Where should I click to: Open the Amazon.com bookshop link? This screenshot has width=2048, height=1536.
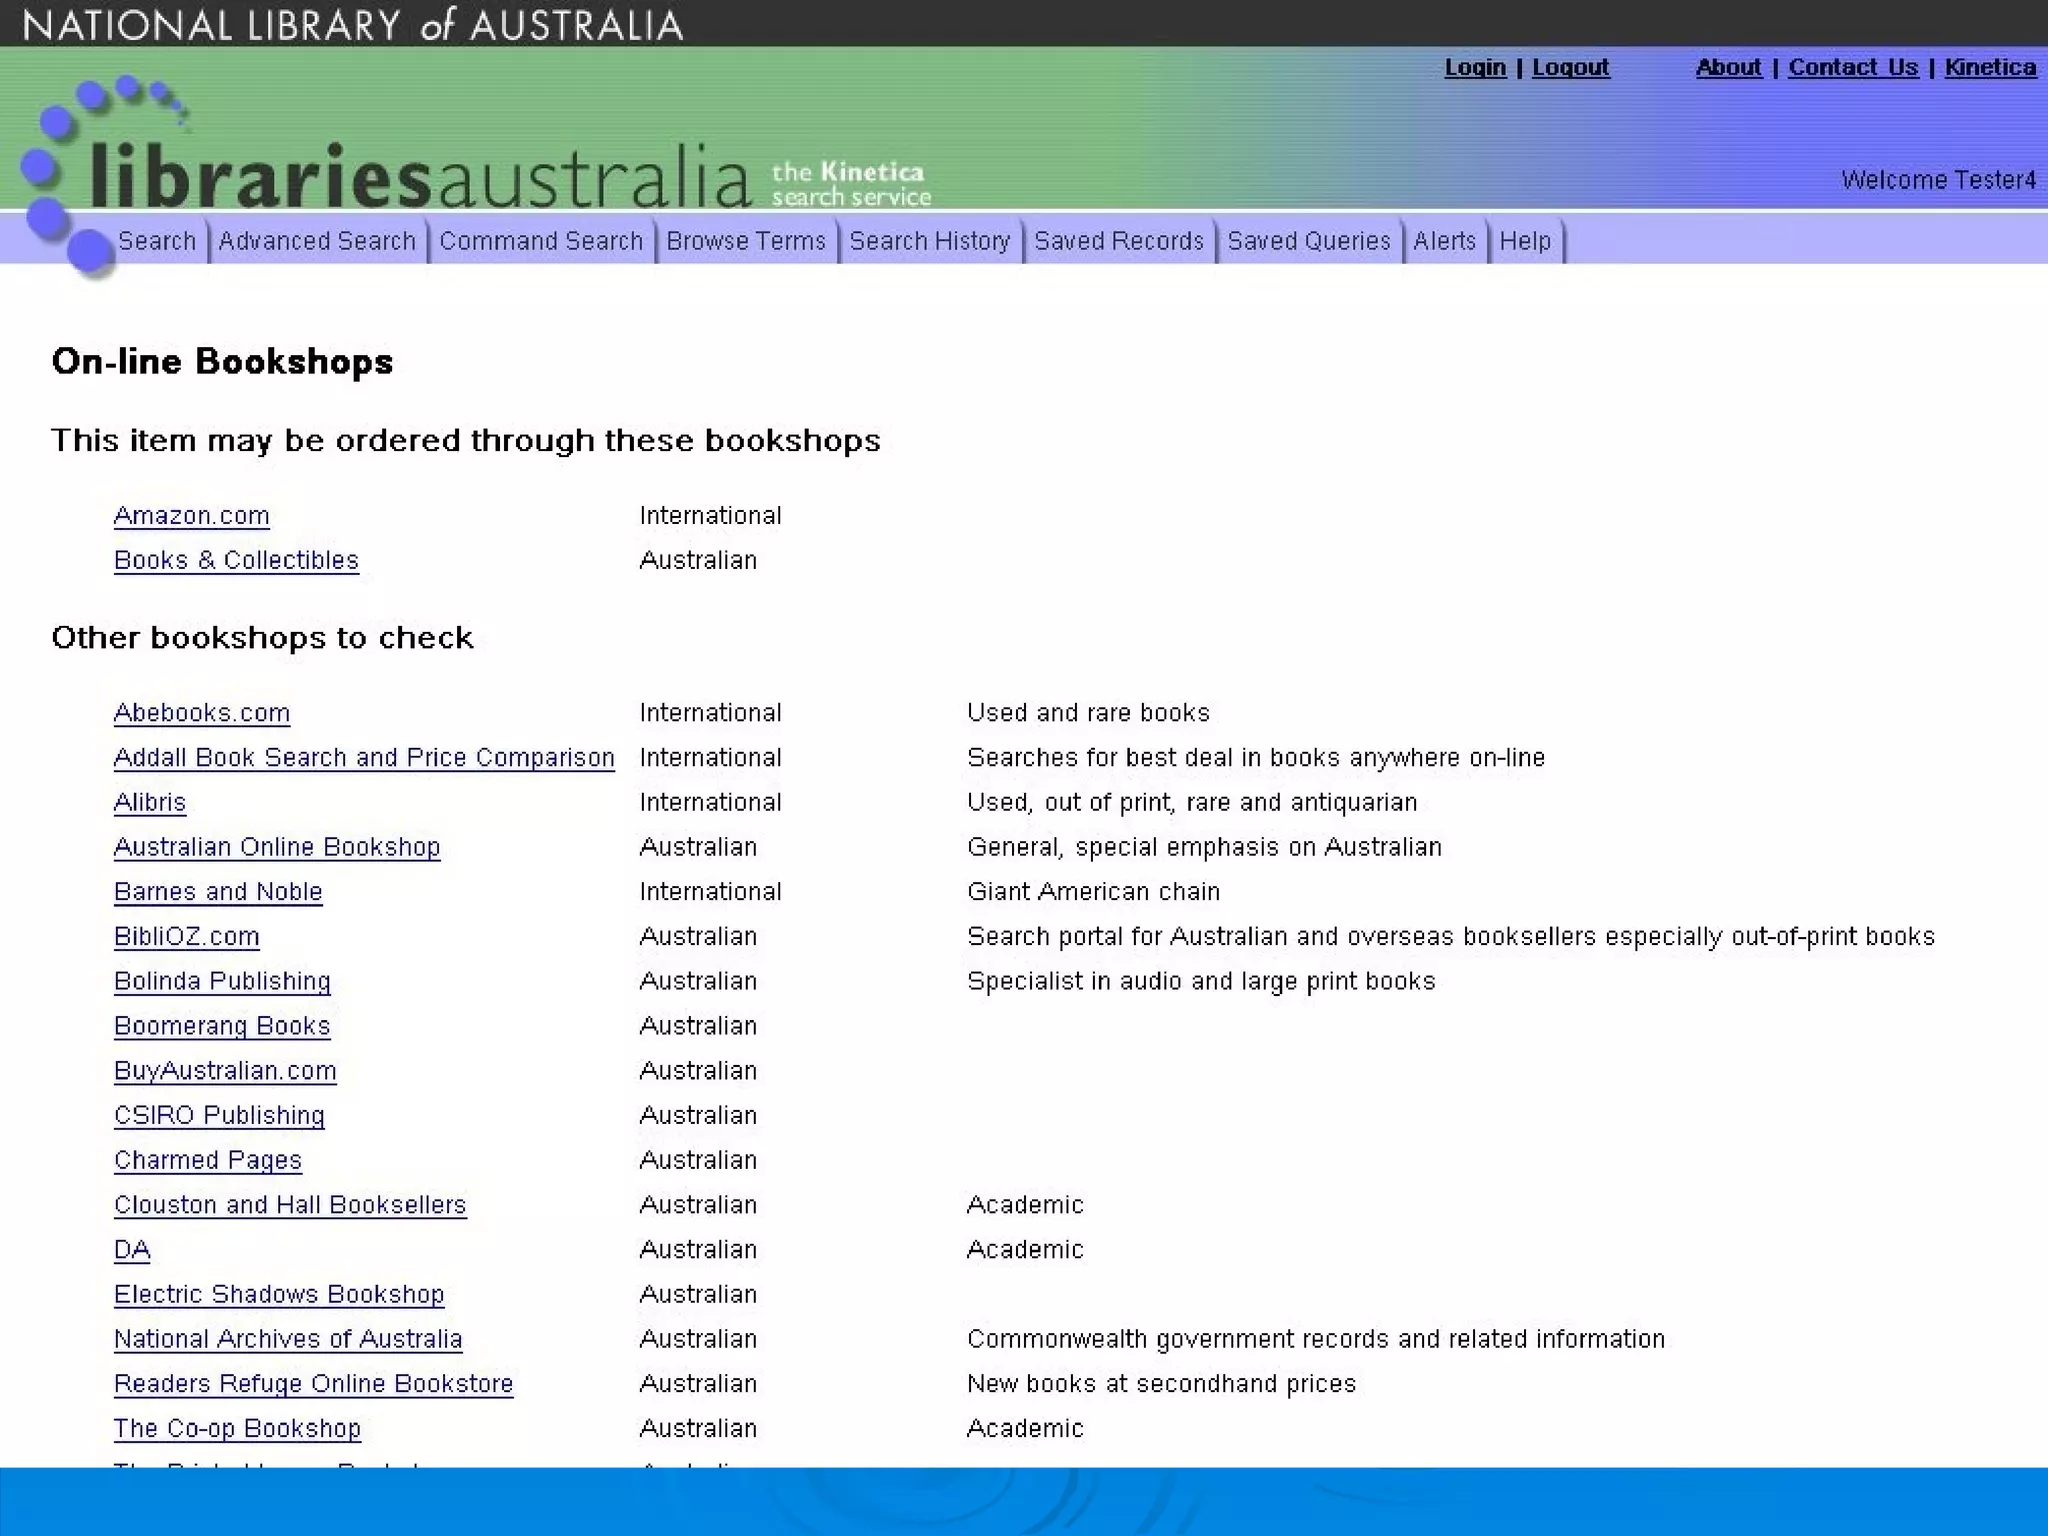click(x=192, y=515)
